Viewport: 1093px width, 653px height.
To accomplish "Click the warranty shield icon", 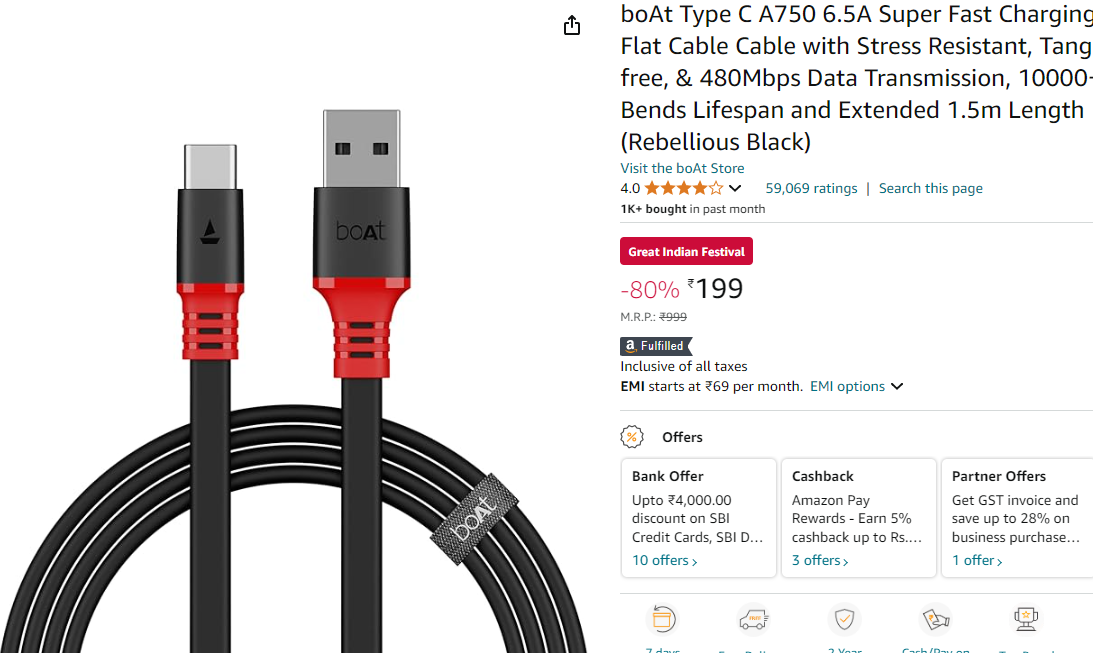I will tap(844, 619).
